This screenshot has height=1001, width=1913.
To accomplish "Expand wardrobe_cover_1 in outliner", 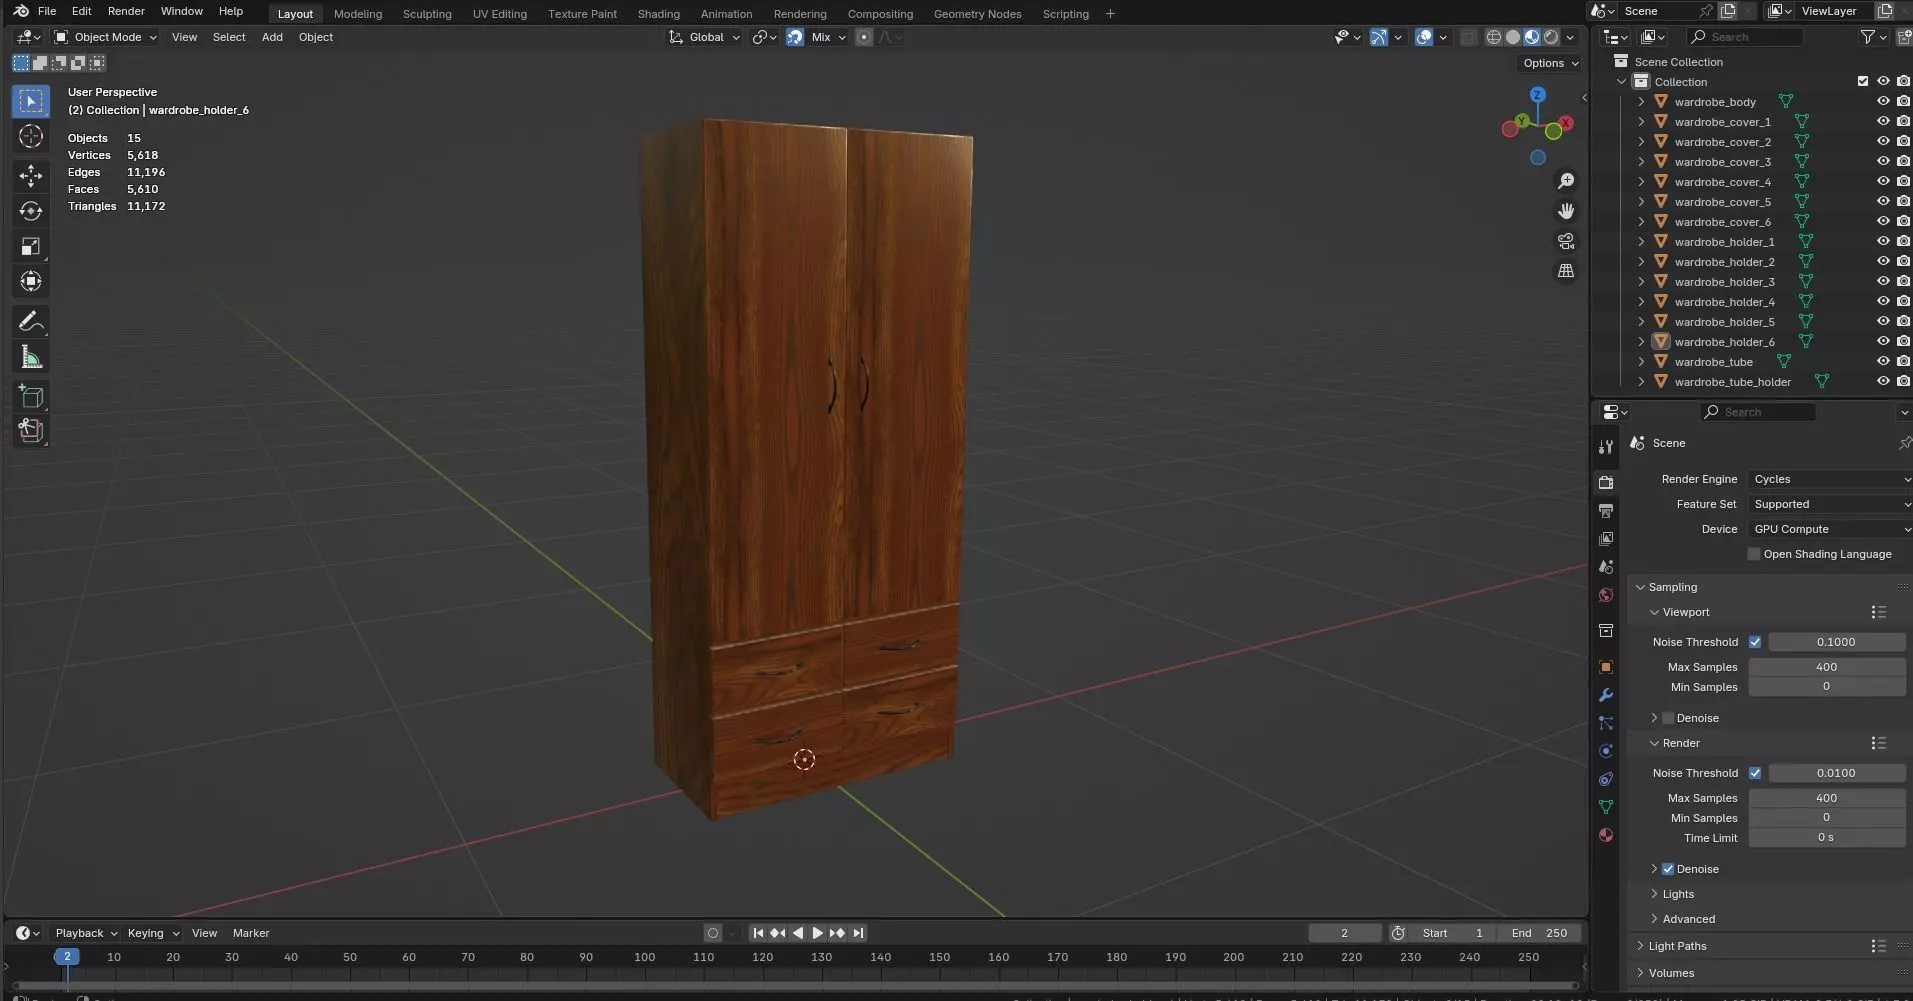I will coord(1641,121).
